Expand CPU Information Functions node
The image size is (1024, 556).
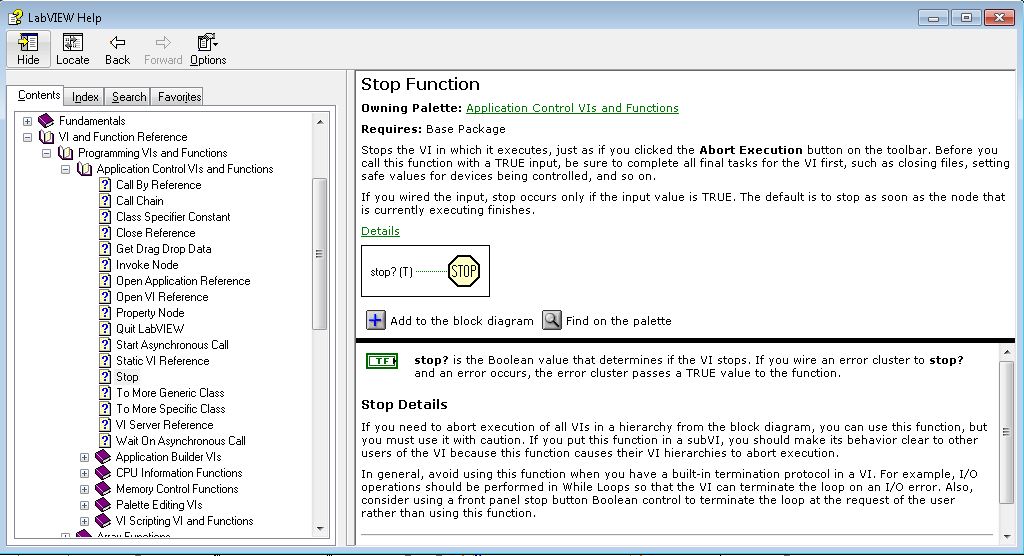point(84,473)
